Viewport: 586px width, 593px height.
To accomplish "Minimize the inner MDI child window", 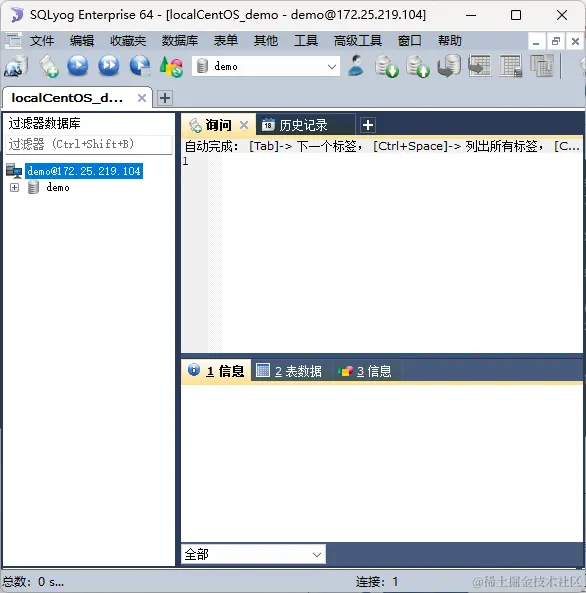I will coord(536,41).
